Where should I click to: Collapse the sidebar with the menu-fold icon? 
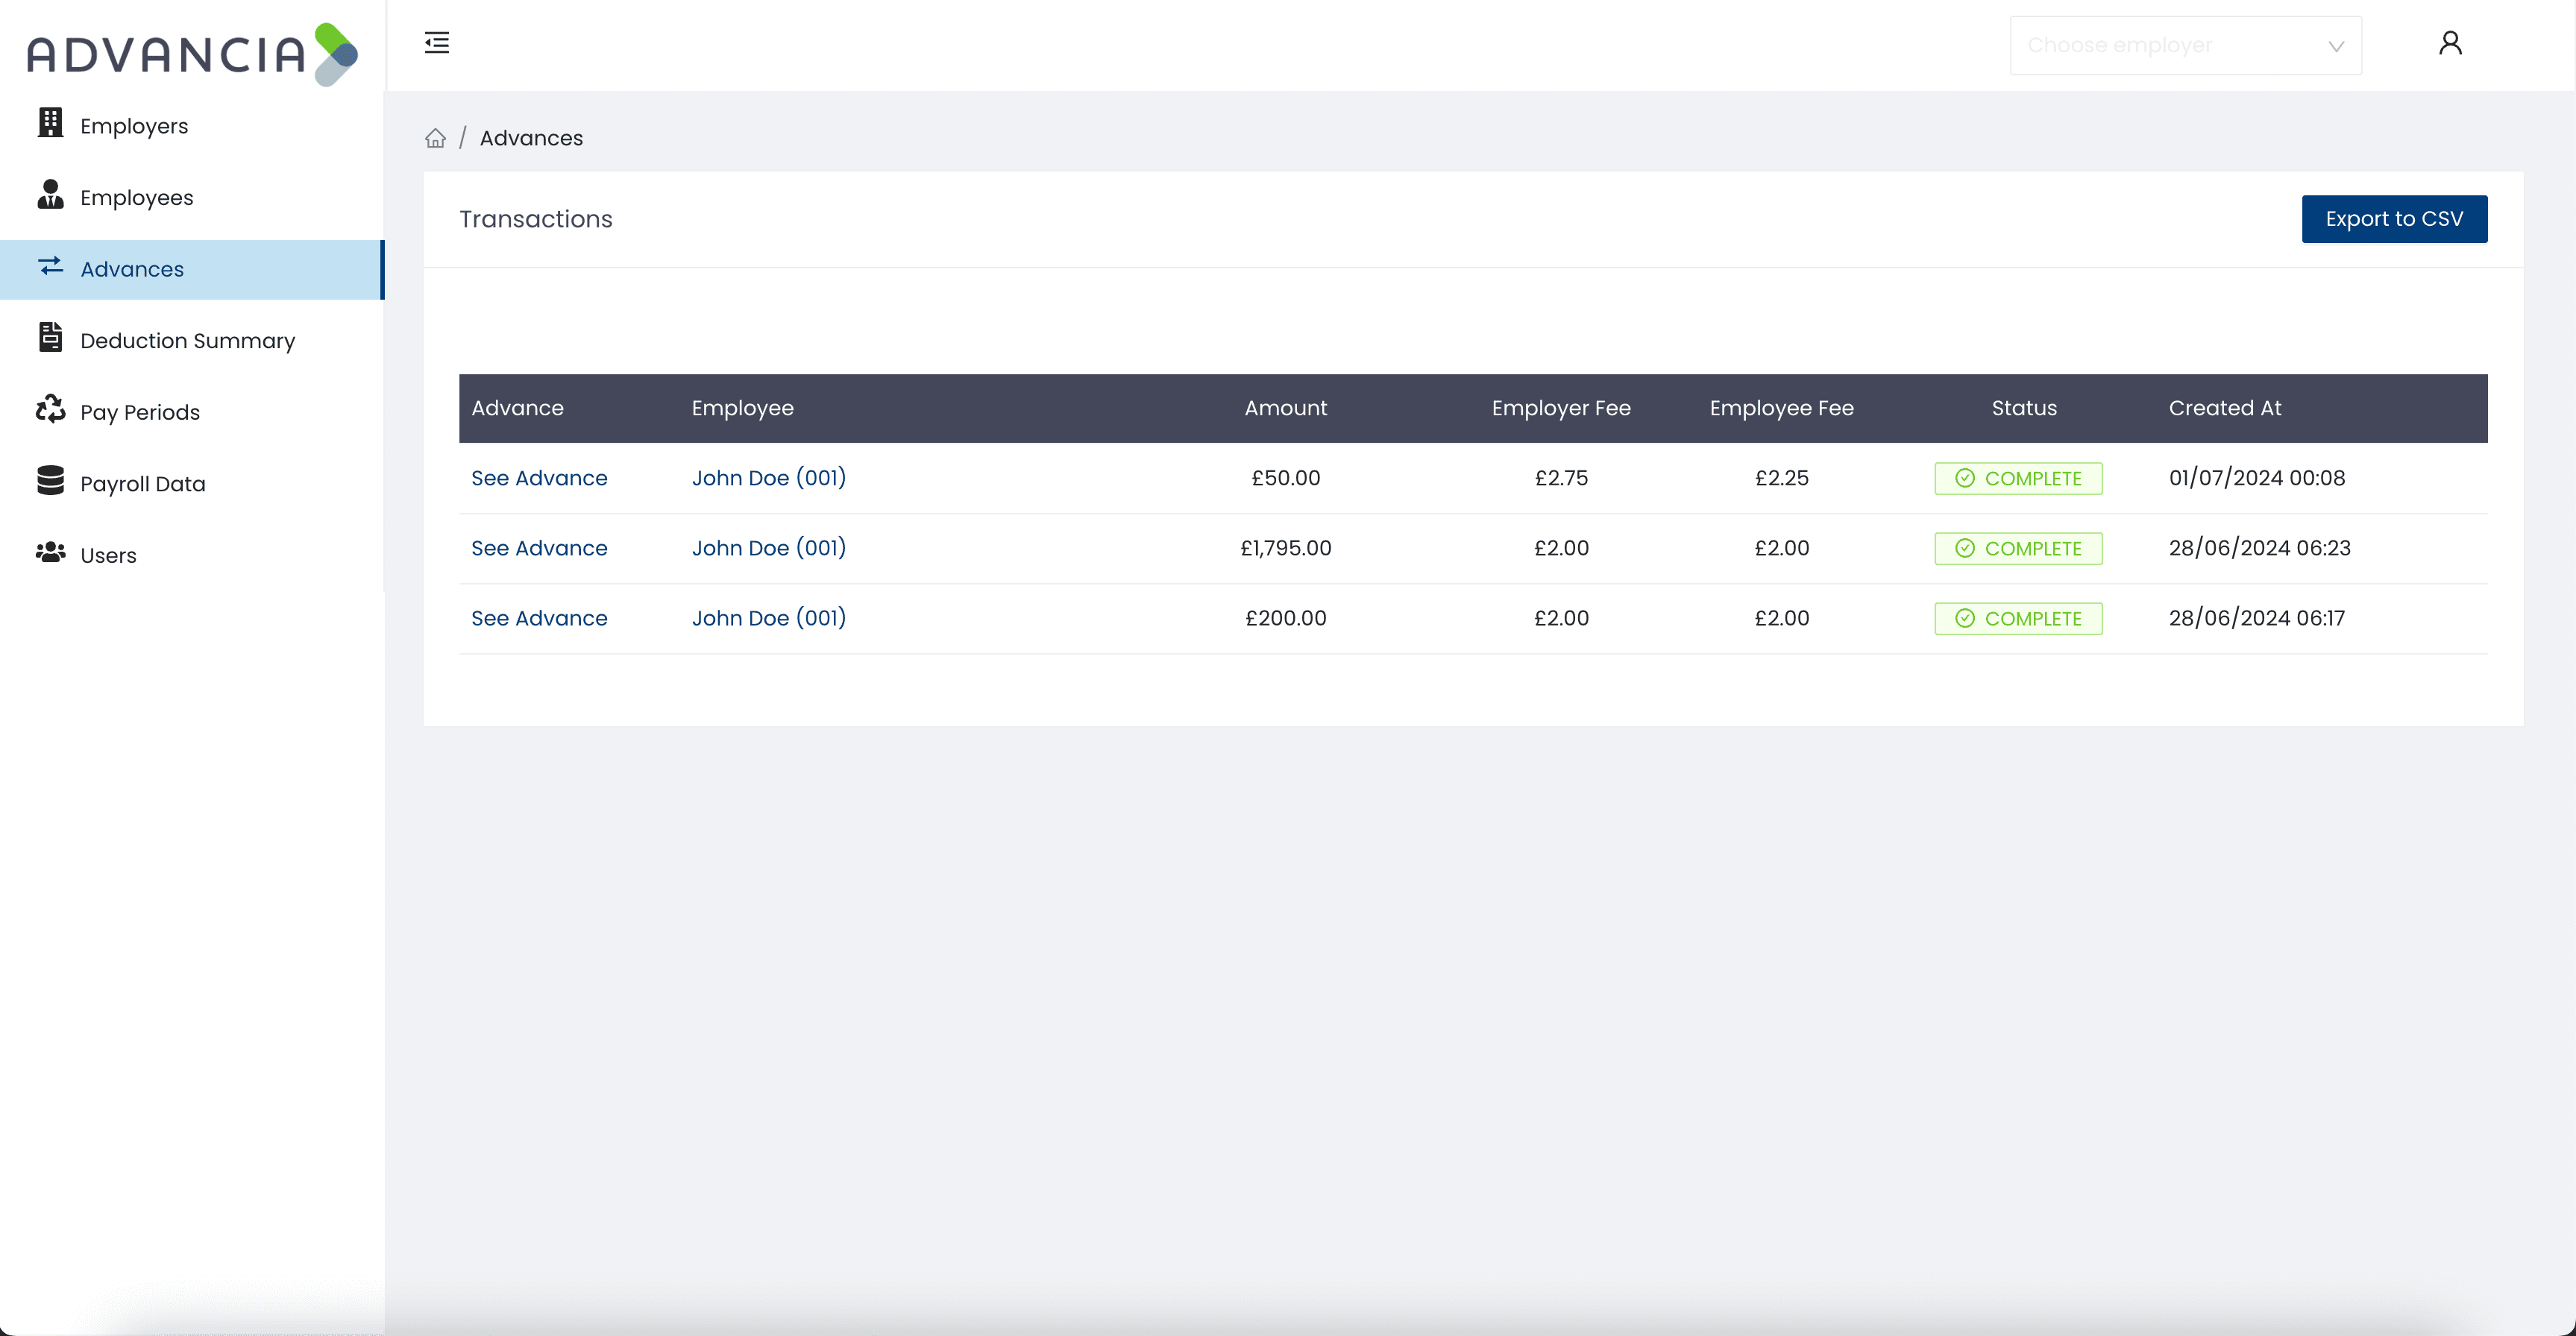(x=437, y=43)
